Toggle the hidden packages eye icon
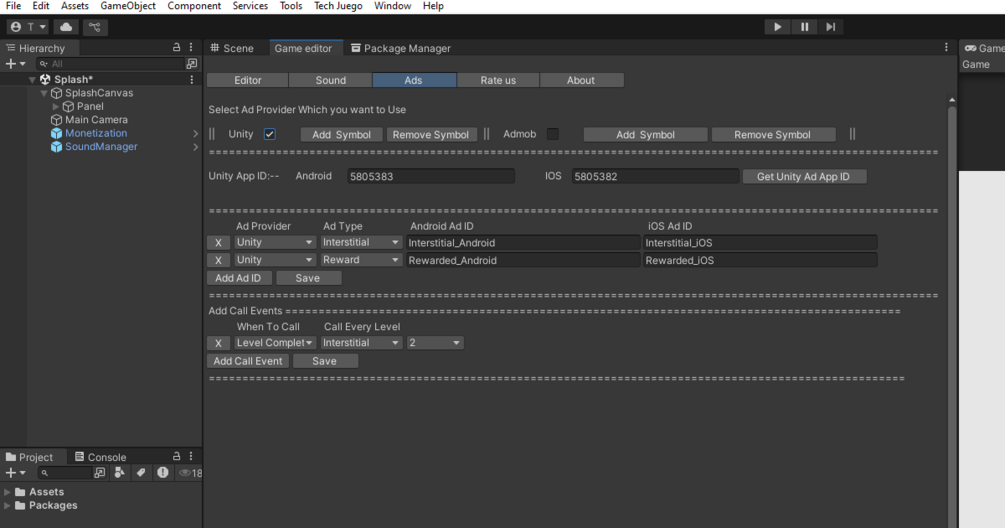This screenshot has height=528, width=1005. click(185, 473)
